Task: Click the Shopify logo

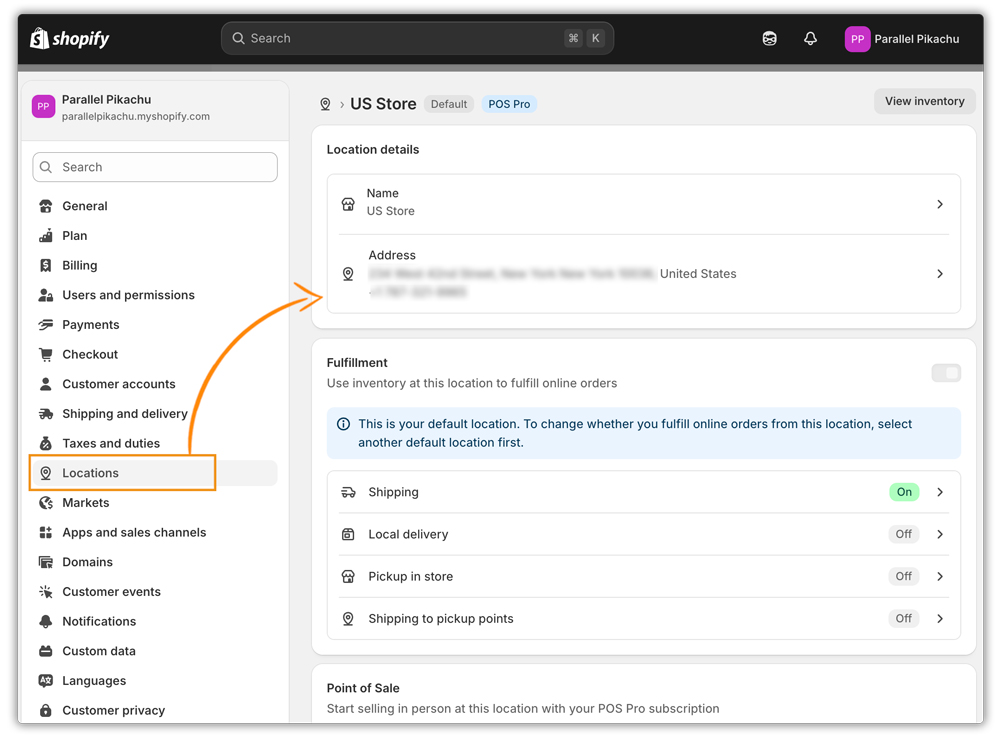Action: click(70, 39)
